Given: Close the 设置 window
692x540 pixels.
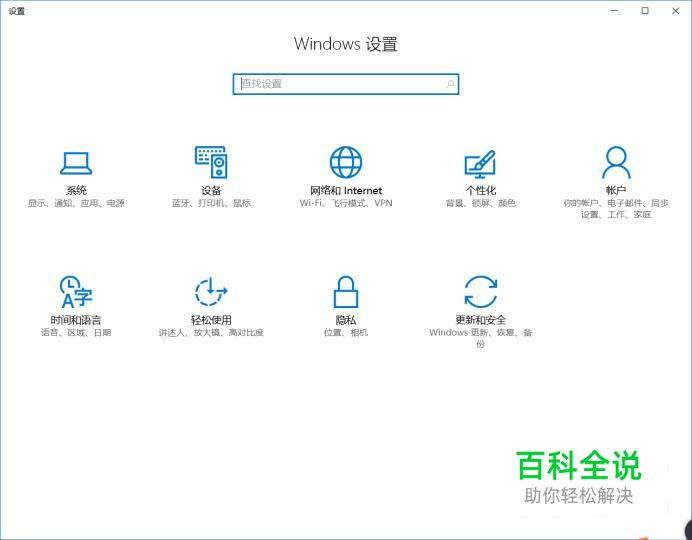Looking at the screenshot, I should click(x=676, y=11).
